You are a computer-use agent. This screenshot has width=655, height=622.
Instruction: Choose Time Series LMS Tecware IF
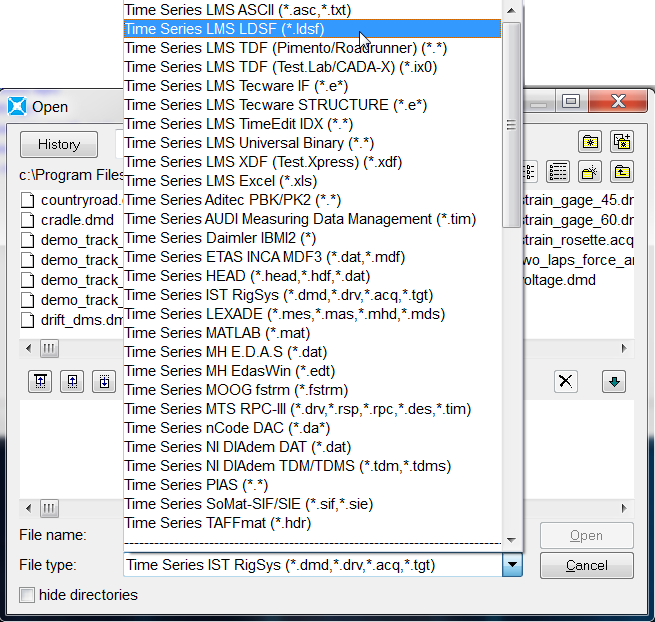pyautogui.click(x=312, y=86)
